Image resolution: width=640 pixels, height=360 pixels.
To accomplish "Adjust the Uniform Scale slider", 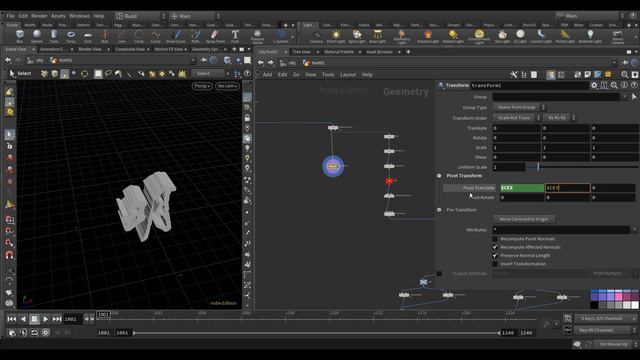I will coord(582,167).
